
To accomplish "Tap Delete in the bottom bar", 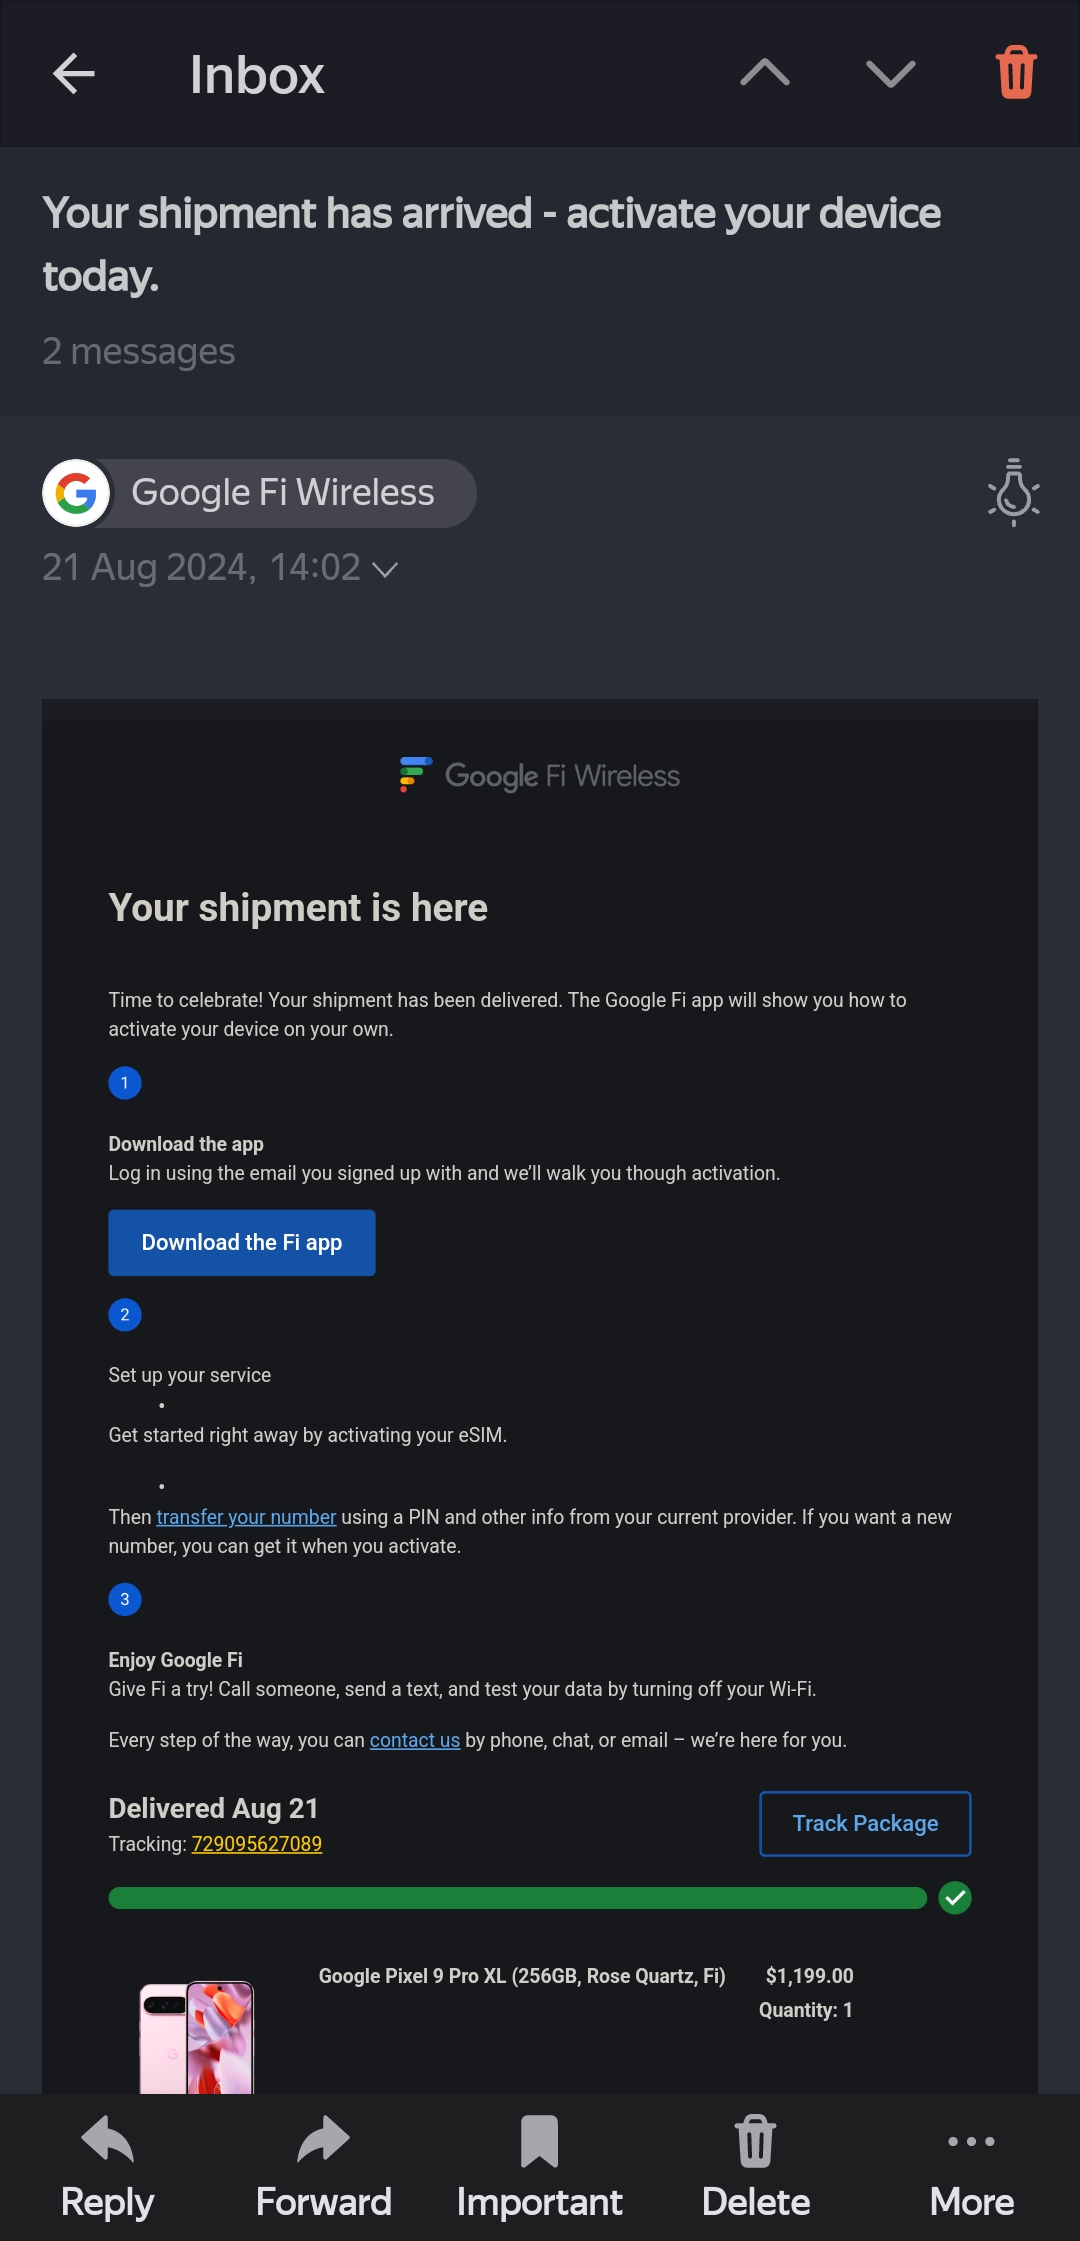I will (x=756, y=2166).
